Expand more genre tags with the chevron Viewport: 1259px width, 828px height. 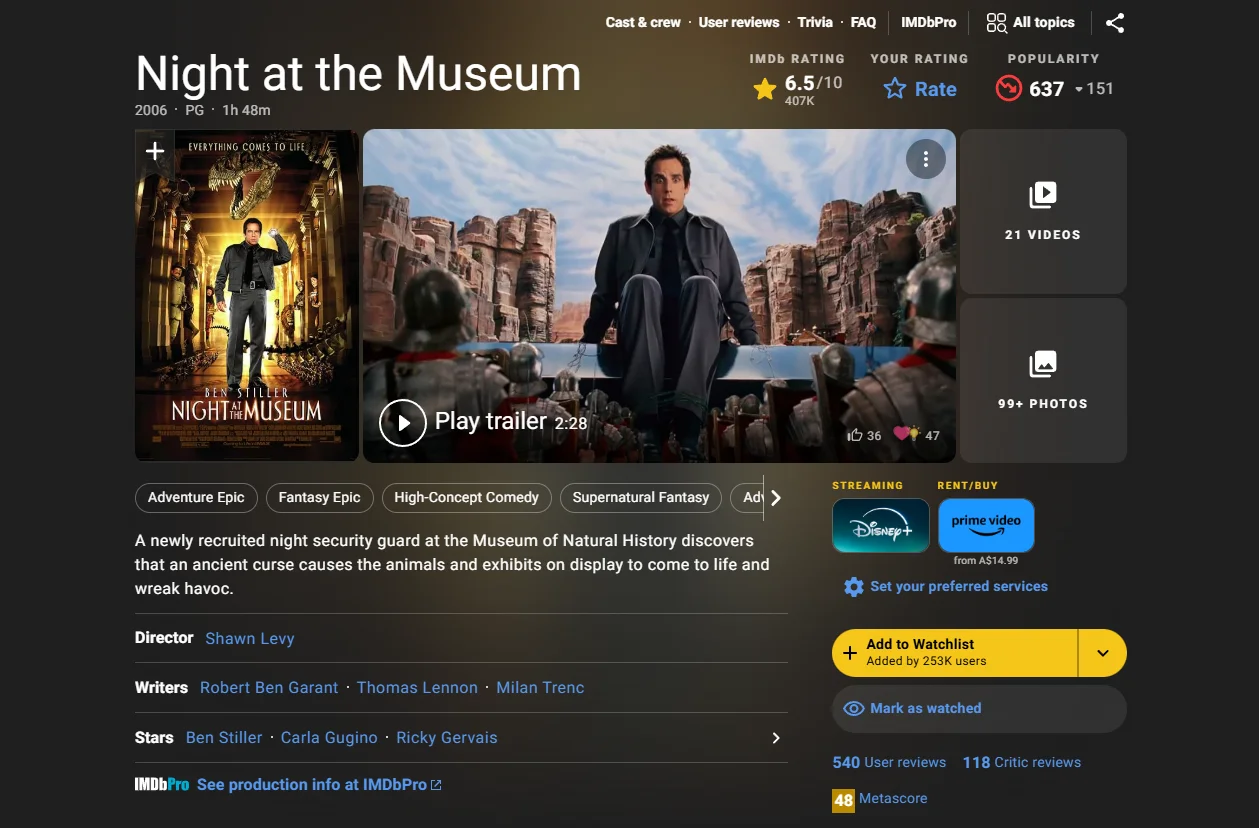pos(775,497)
